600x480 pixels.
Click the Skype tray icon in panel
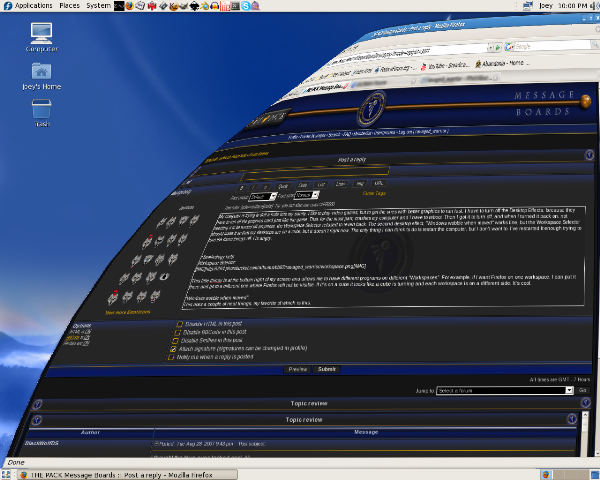[247, 6]
